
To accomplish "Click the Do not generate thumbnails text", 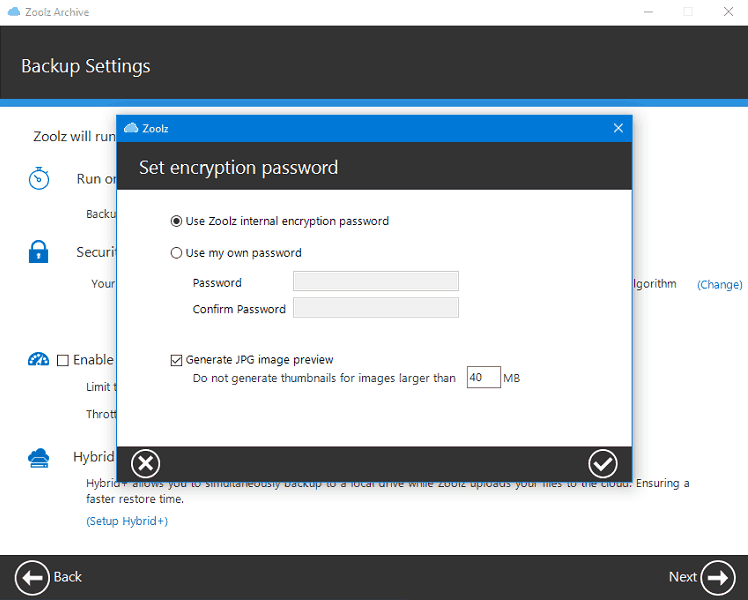I will point(324,378).
